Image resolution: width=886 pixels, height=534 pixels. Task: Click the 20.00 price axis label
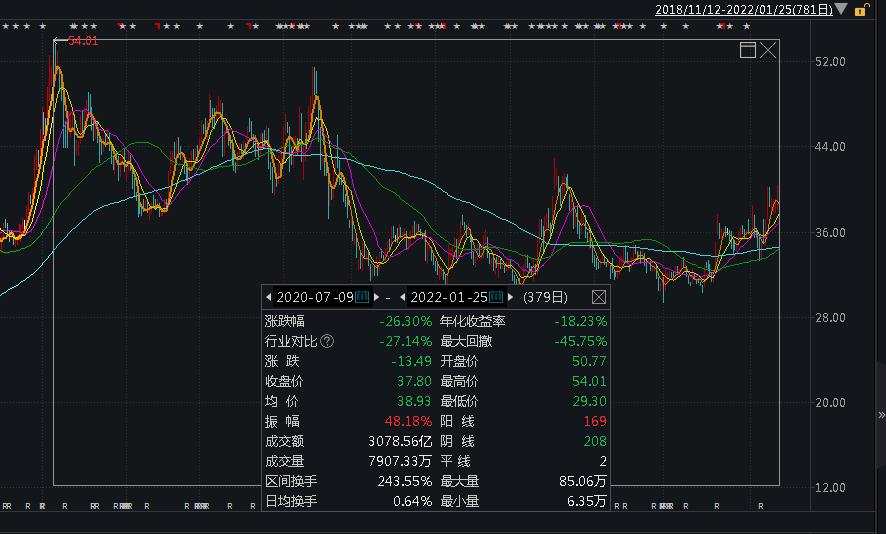[x=830, y=403]
